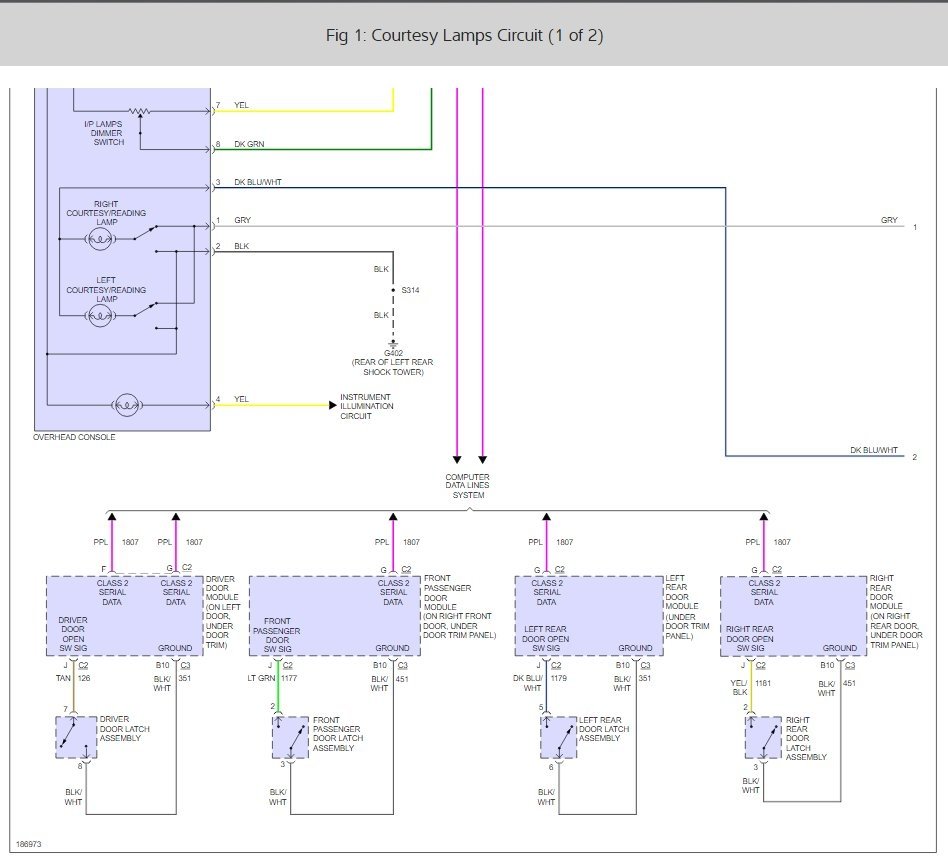Select the "(REAR OF LEFT REAR SHOCK TOWER)" note
Screen dimensions: 948x858
pyautogui.click(x=393, y=367)
